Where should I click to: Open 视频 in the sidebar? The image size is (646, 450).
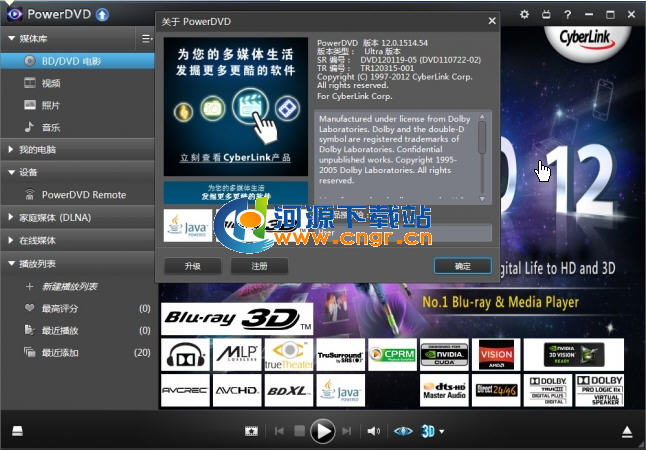(x=50, y=83)
